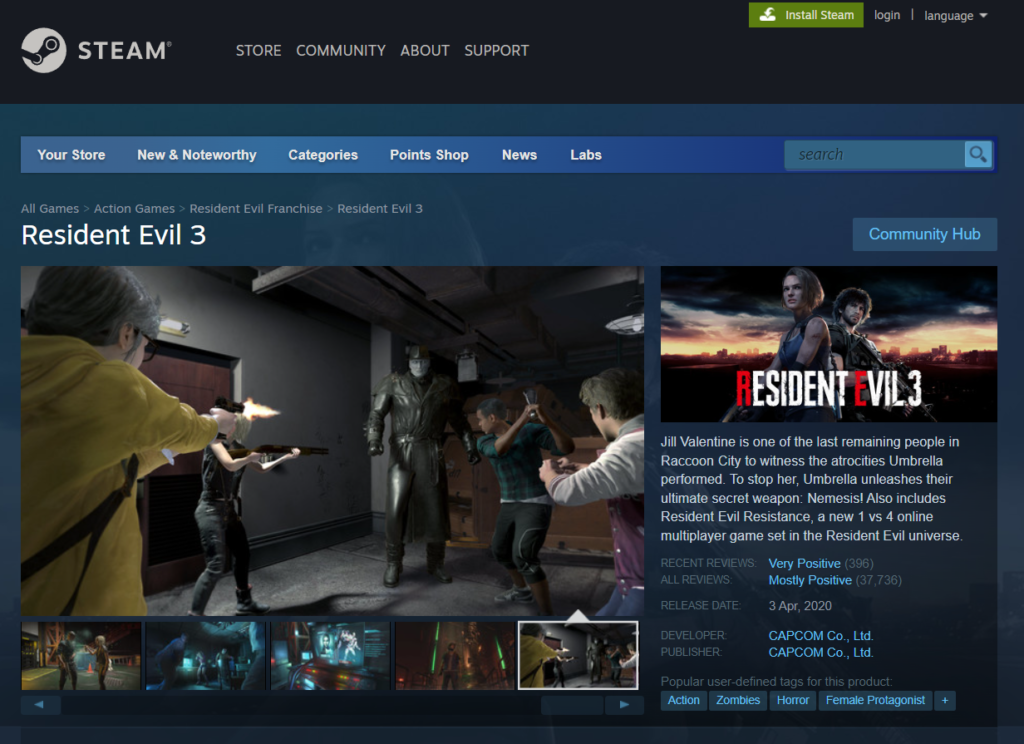Select the Action tag
This screenshot has width=1024, height=744.
tap(684, 700)
